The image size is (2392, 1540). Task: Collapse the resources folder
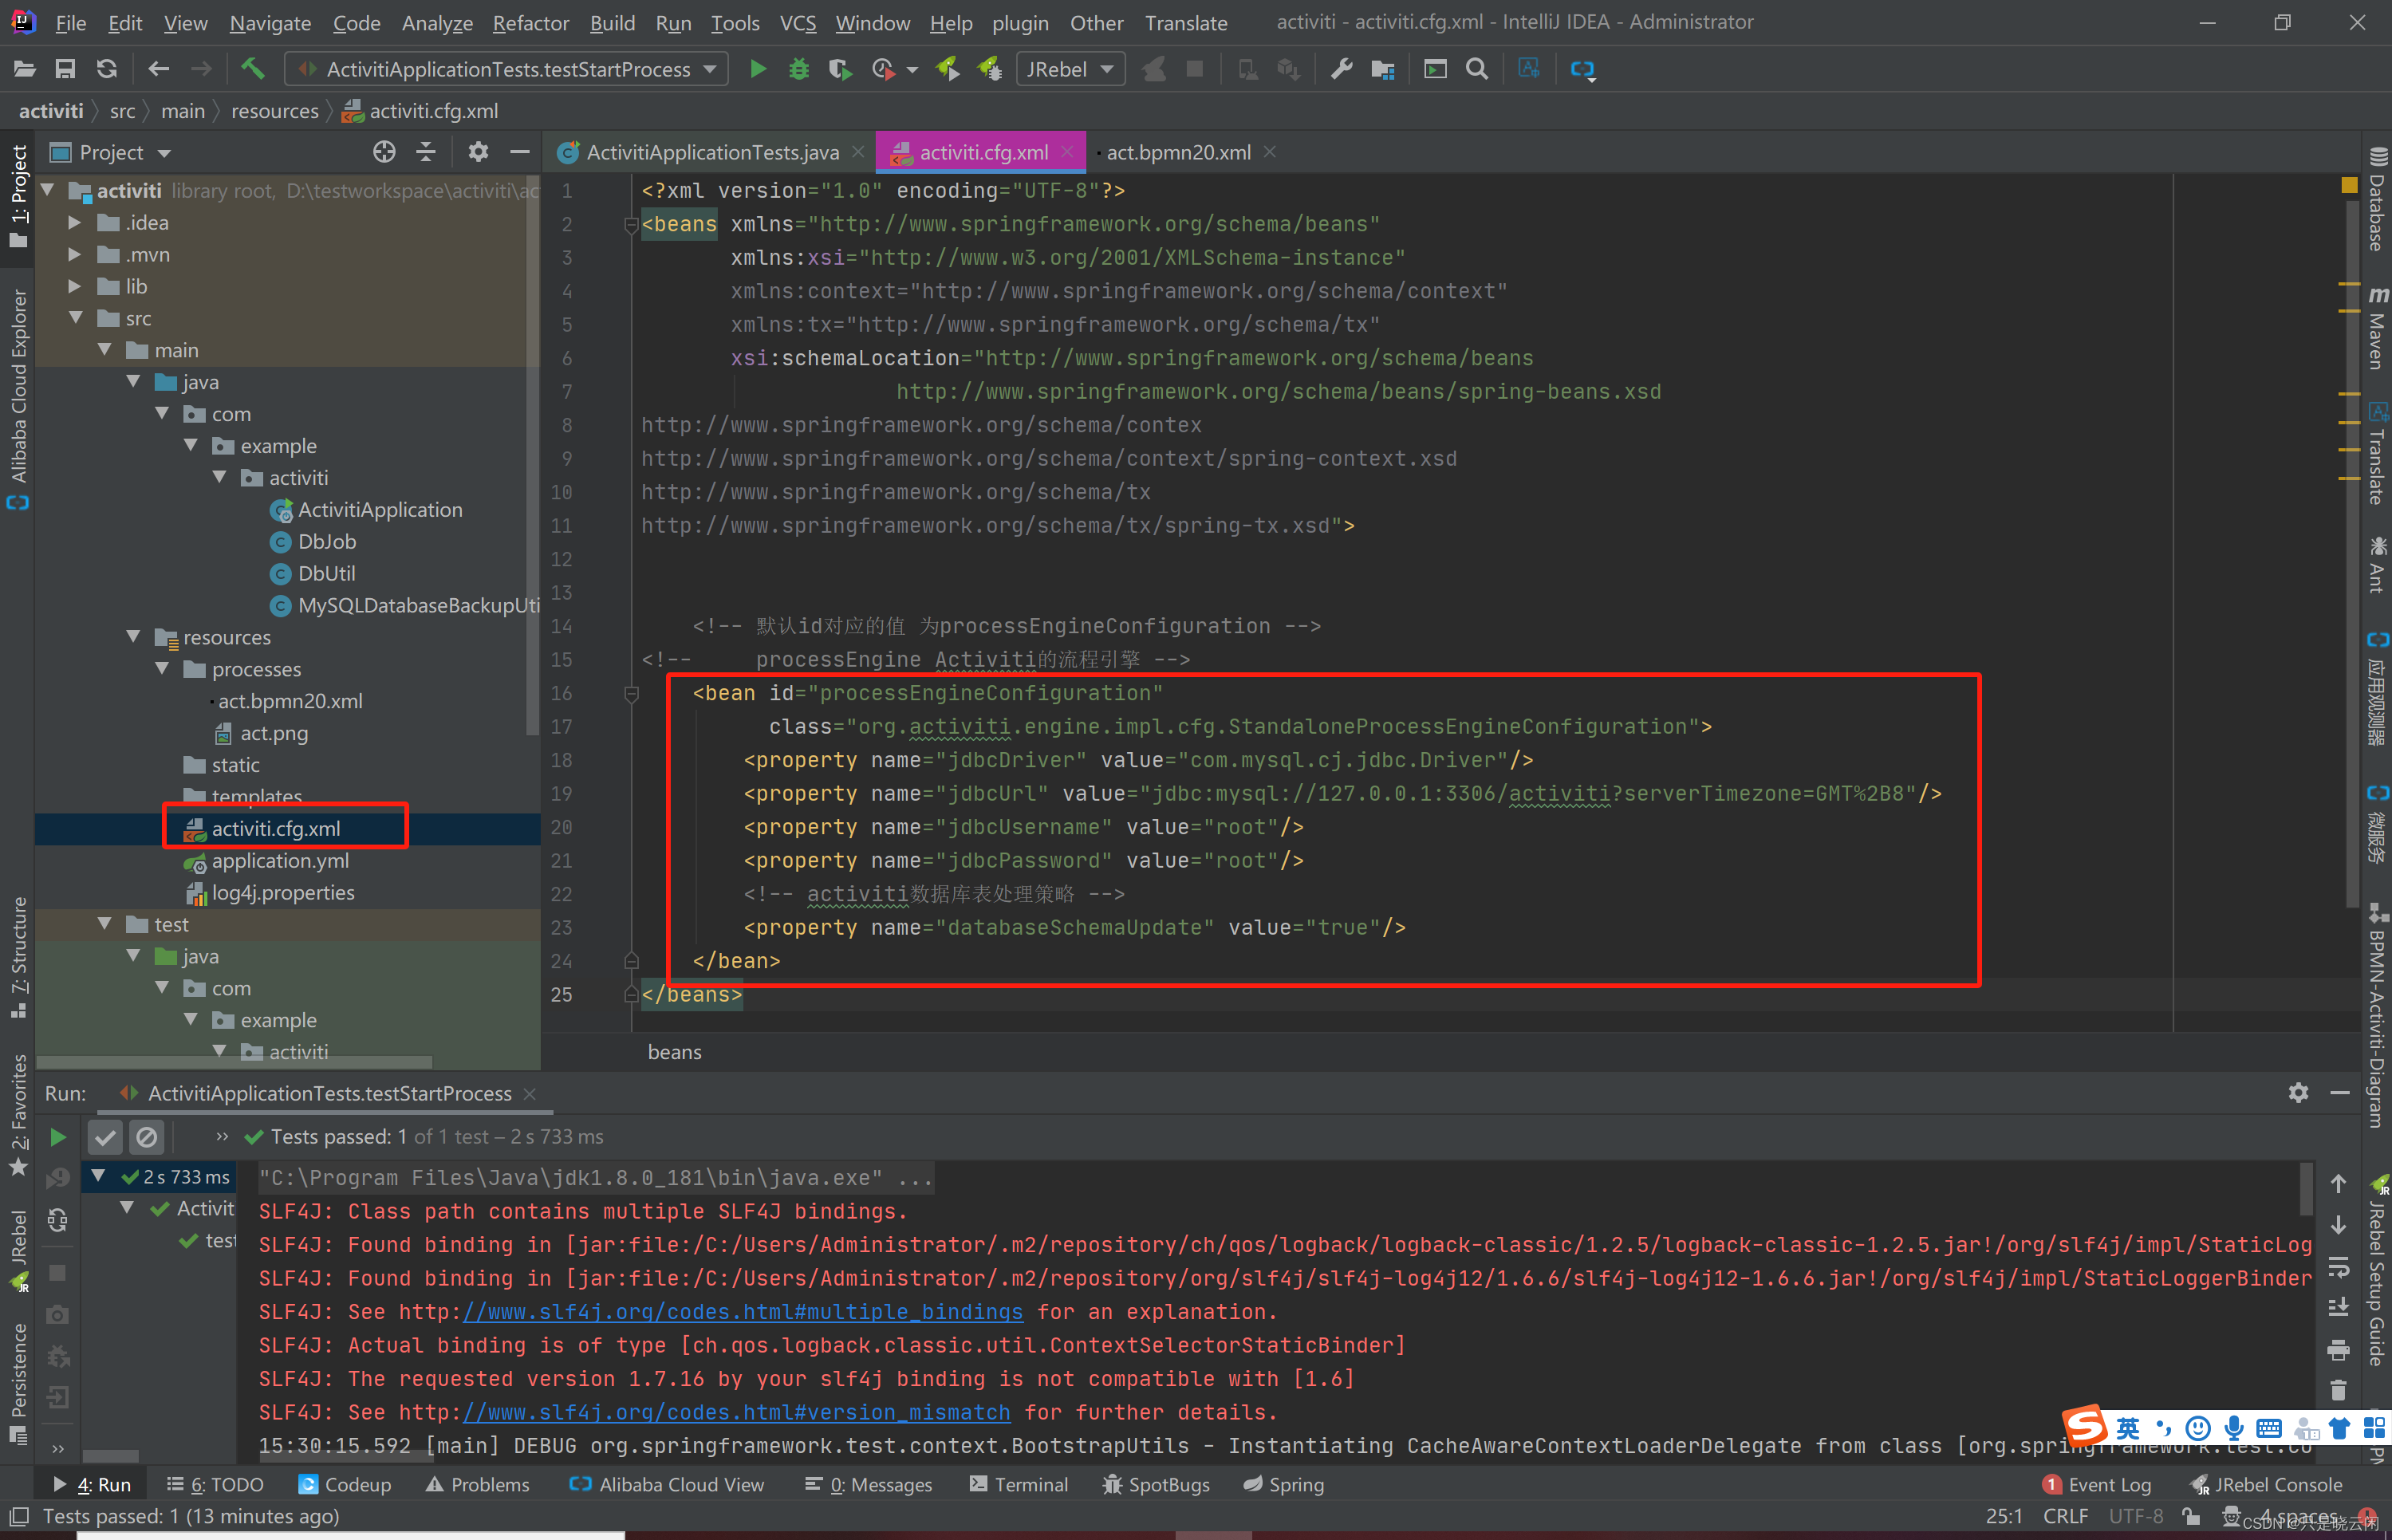point(133,637)
